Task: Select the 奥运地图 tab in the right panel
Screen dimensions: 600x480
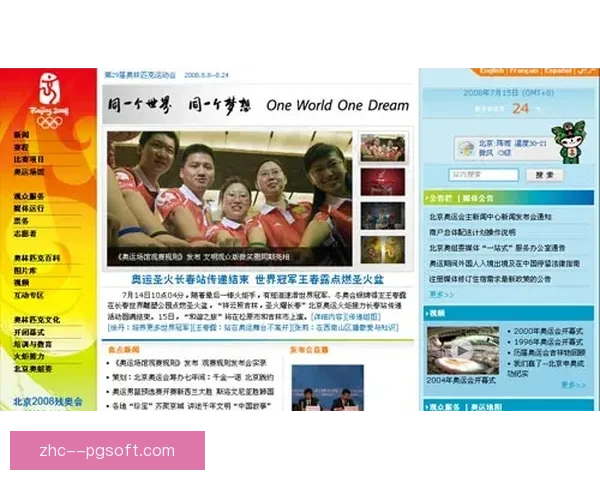Action: click(x=486, y=407)
